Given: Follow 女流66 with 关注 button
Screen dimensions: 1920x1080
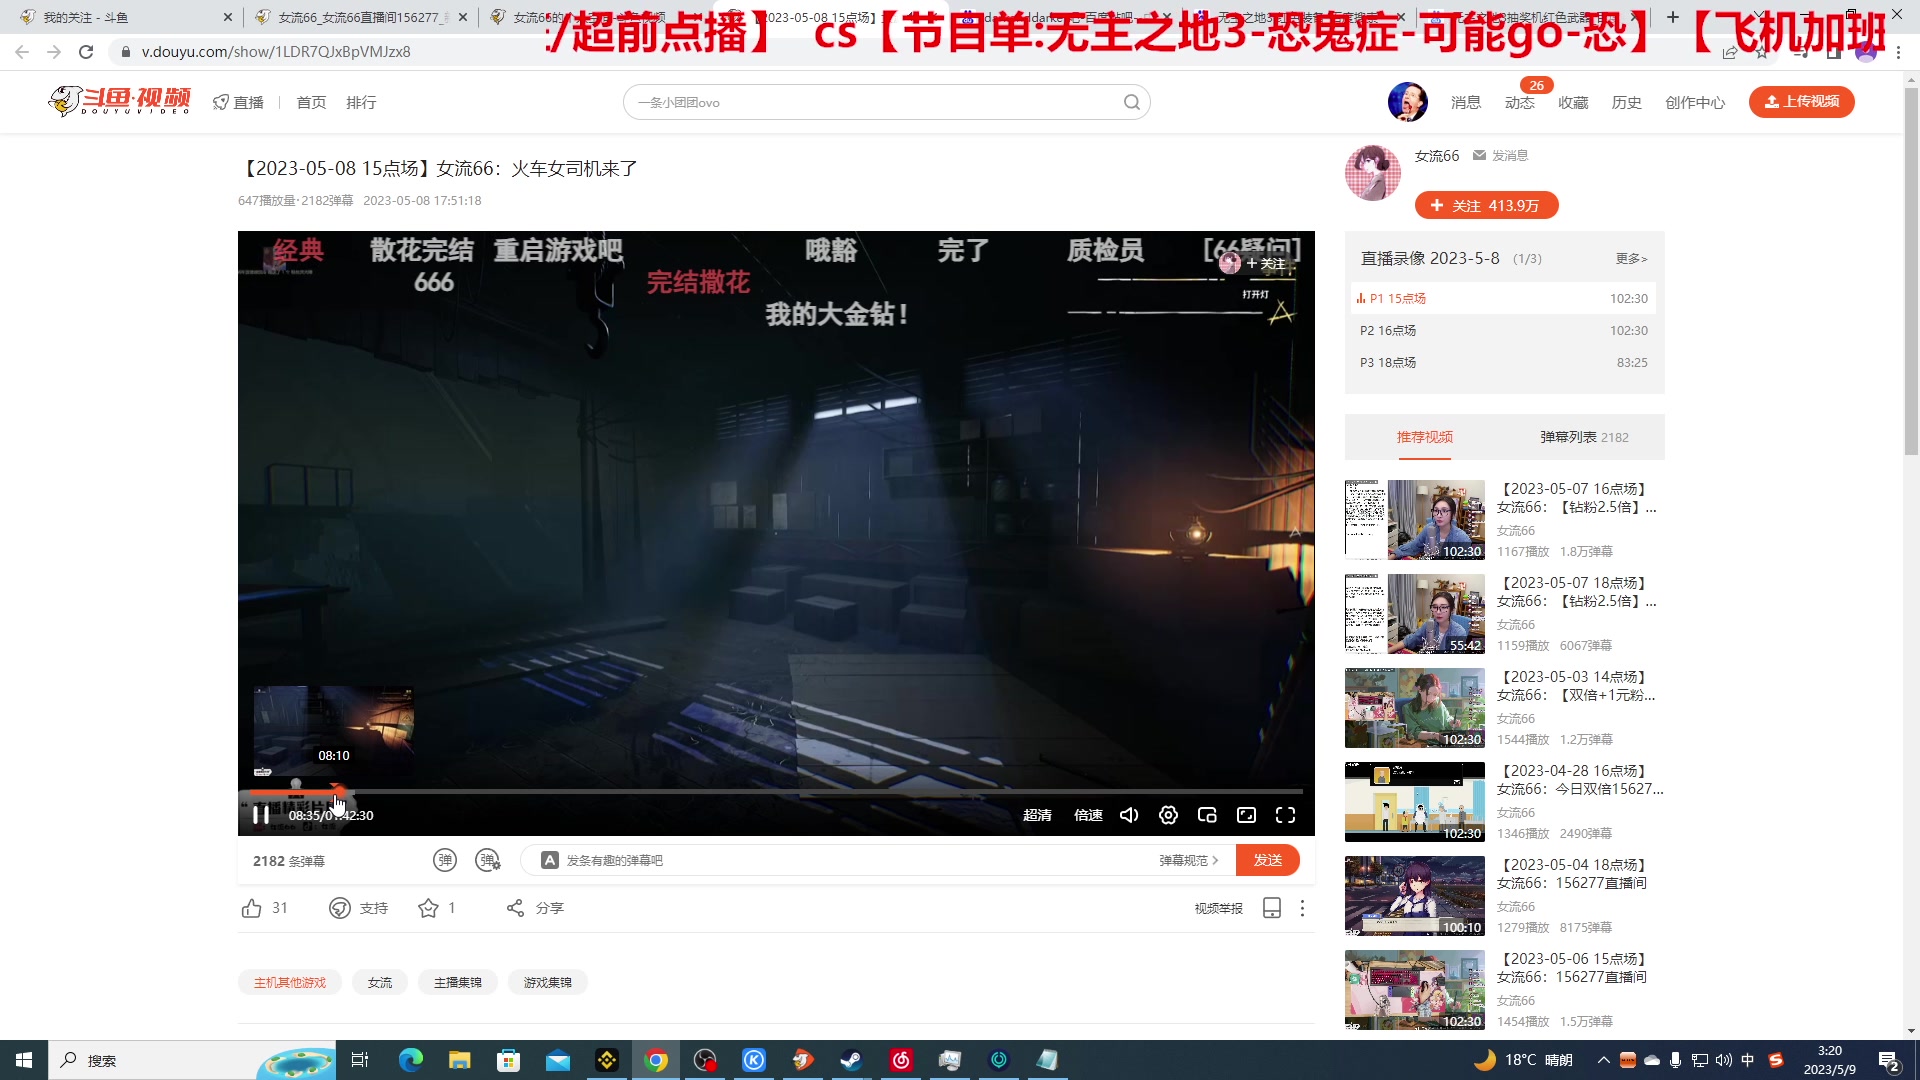Looking at the screenshot, I should click(1486, 205).
